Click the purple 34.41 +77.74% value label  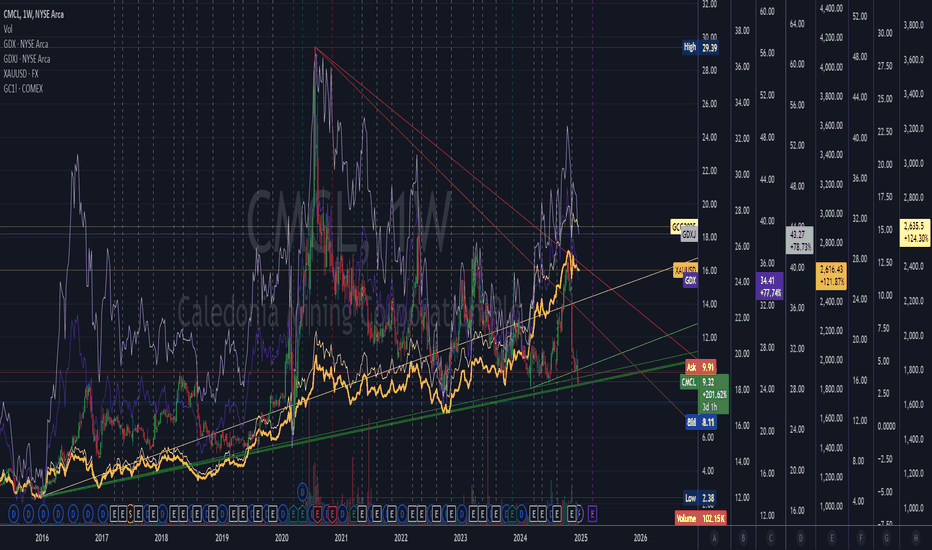coord(770,286)
